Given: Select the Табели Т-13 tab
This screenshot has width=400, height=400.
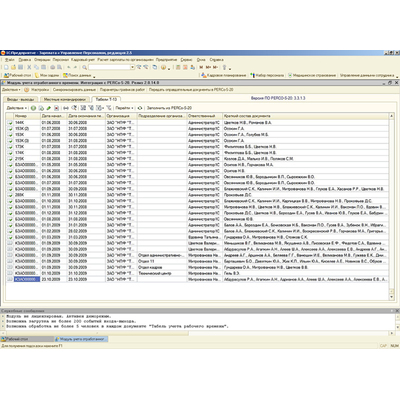Looking at the screenshot, I should (x=106, y=99).
